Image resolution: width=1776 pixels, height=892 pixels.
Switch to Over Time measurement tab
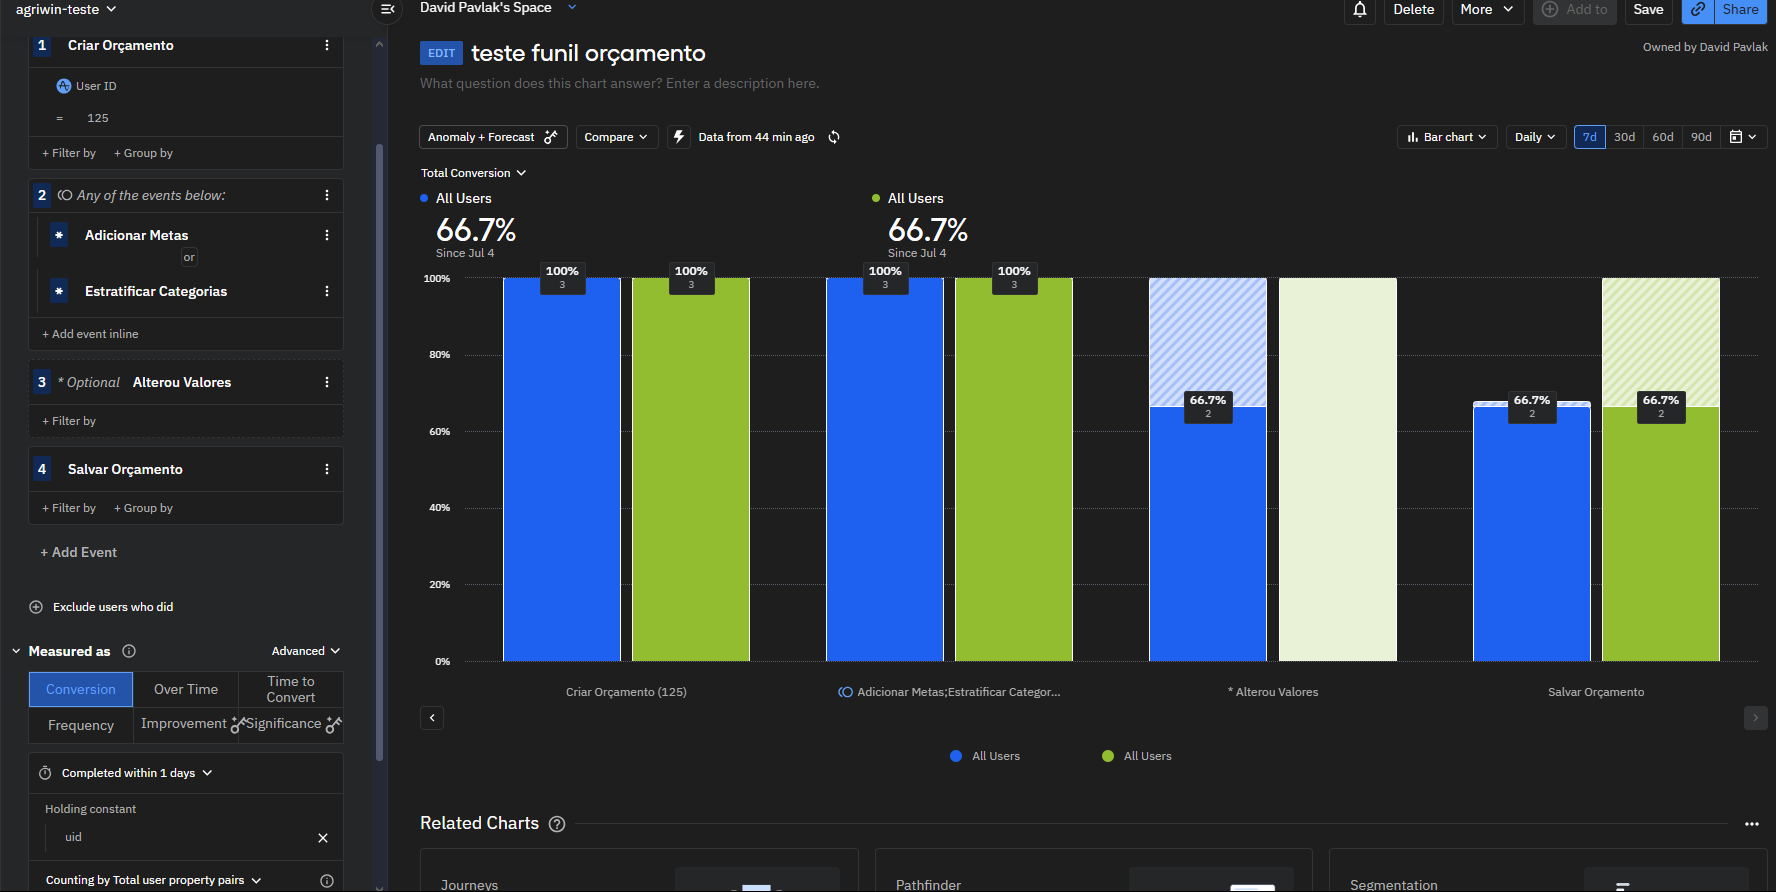click(x=186, y=689)
